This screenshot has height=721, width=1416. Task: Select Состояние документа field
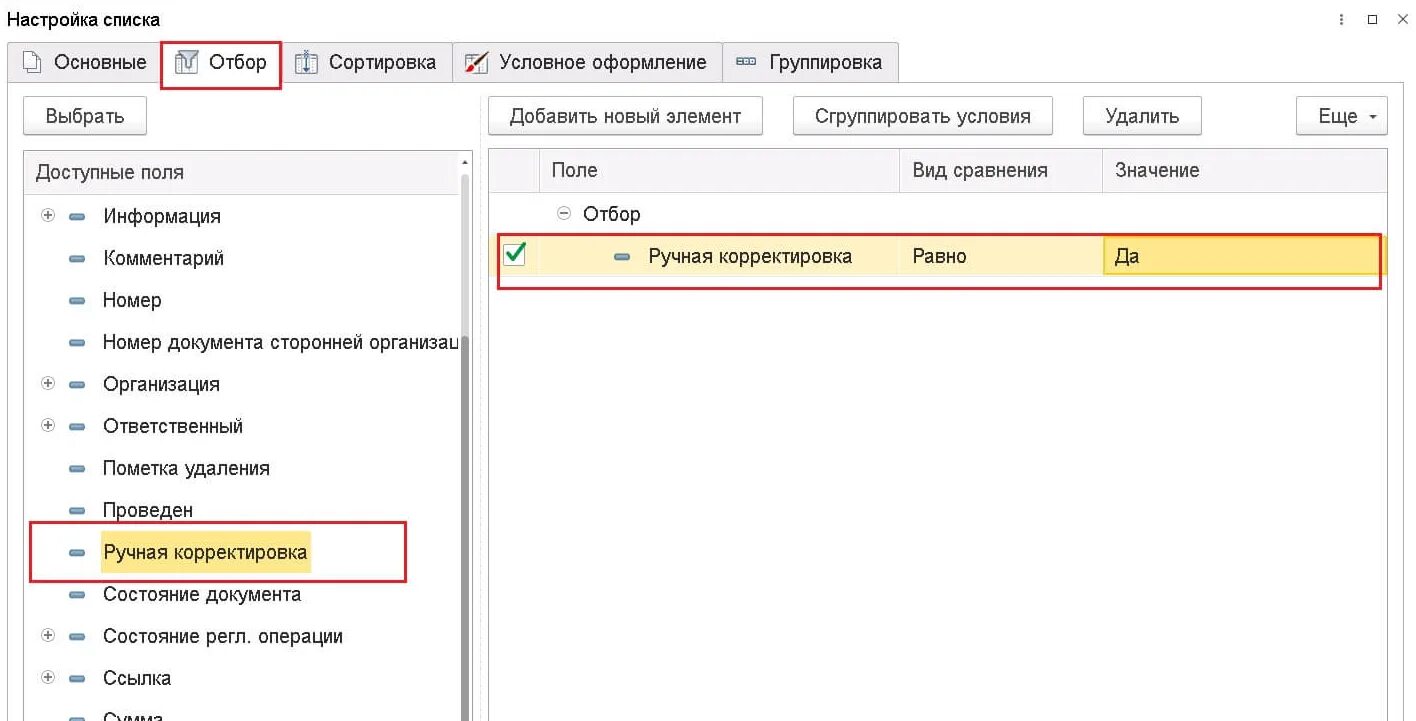pyautogui.click(x=202, y=594)
